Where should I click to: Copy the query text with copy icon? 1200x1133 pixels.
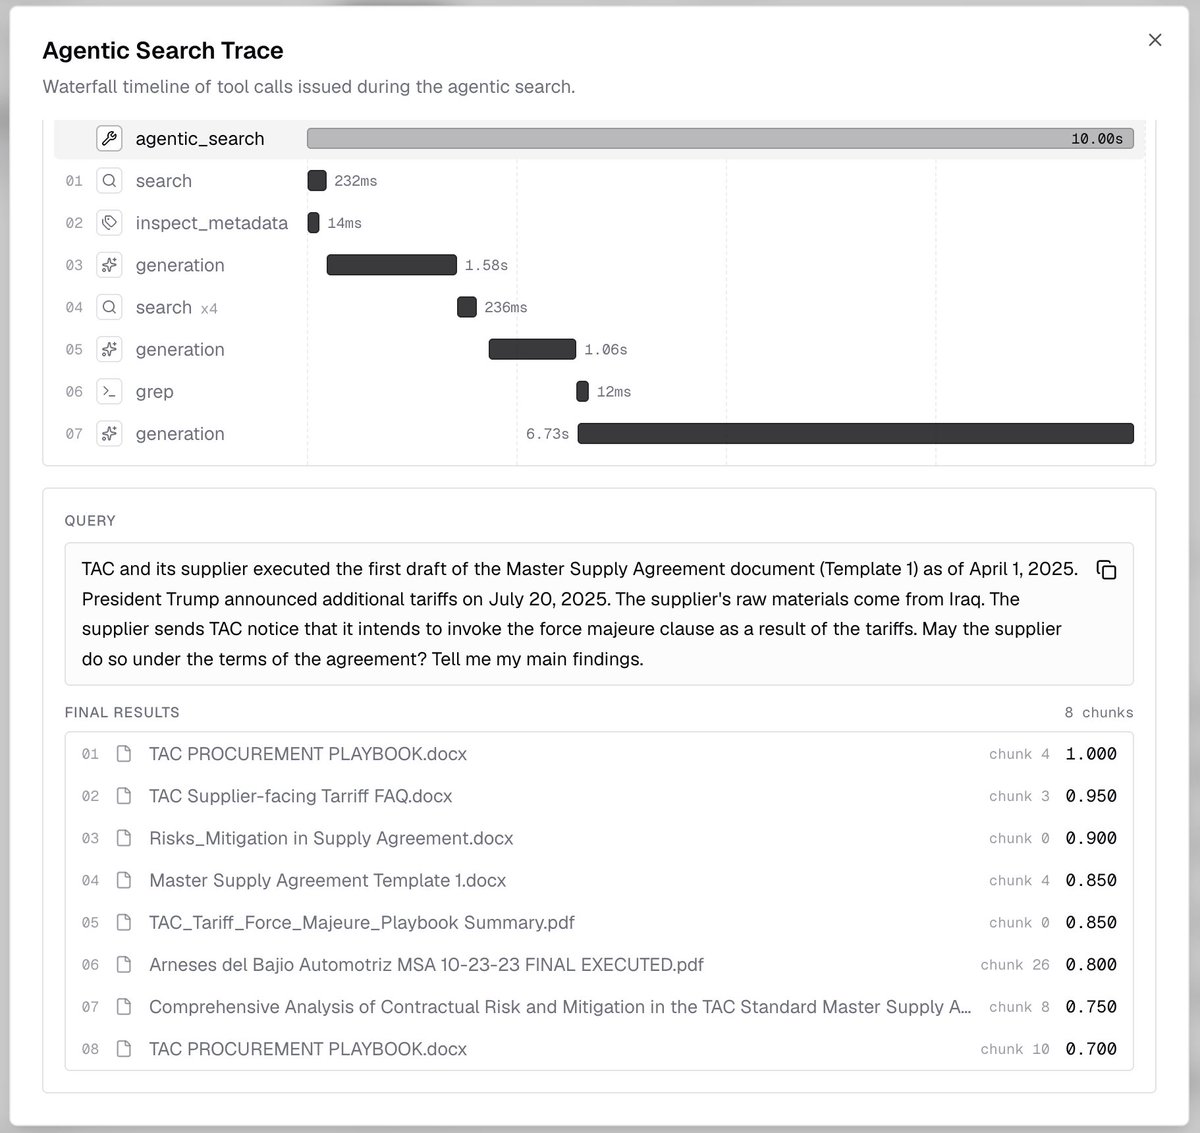click(1106, 570)
